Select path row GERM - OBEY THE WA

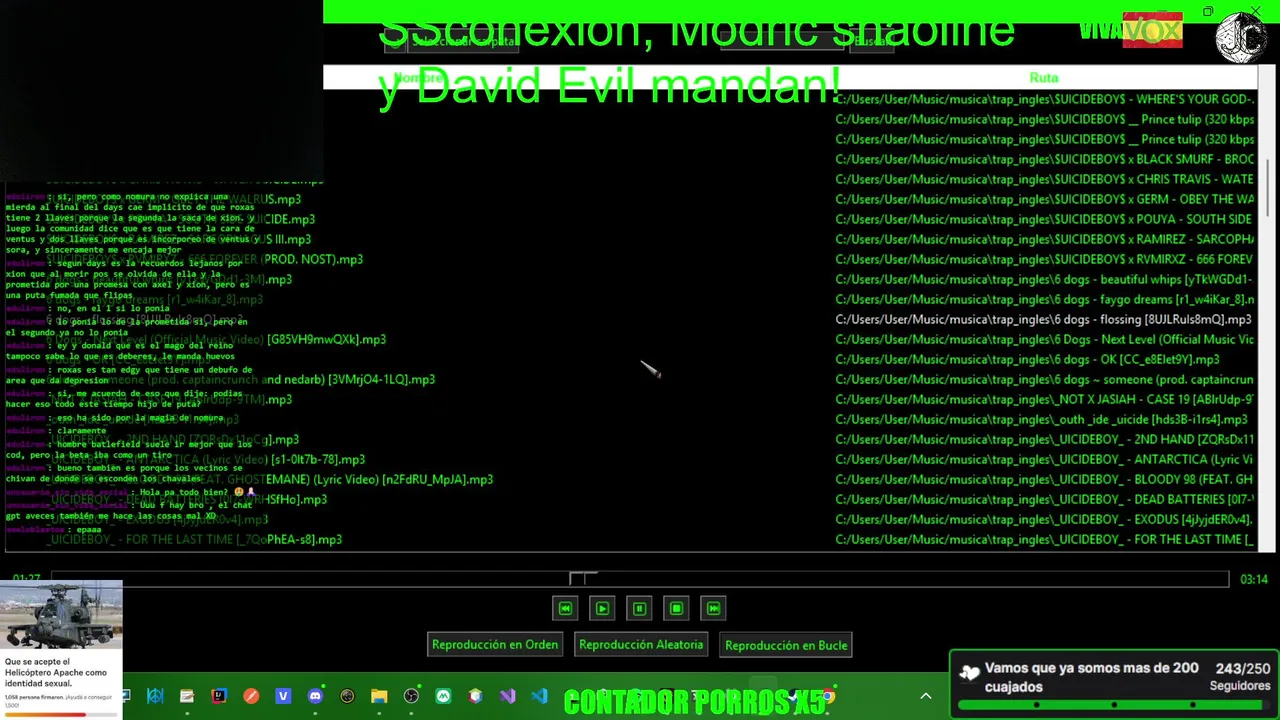tap(1045, 199)
